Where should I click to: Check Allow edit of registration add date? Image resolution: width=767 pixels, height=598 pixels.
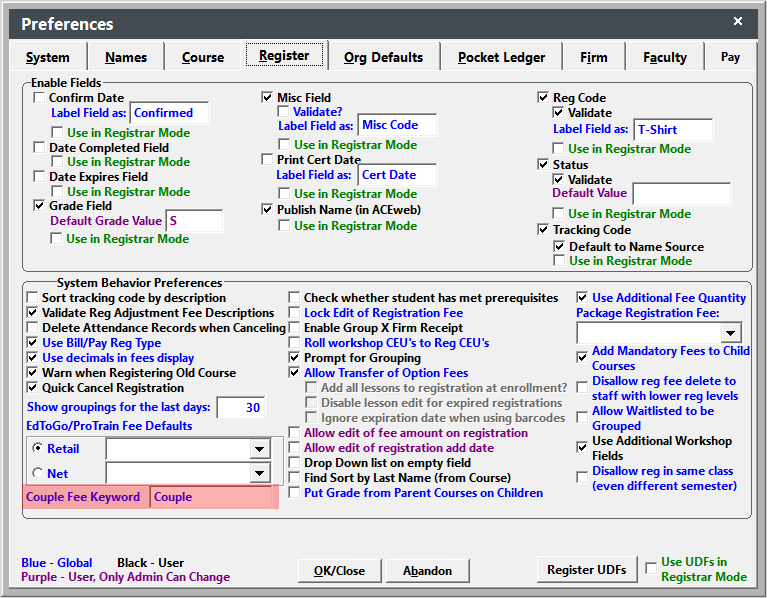click(294, 447)
